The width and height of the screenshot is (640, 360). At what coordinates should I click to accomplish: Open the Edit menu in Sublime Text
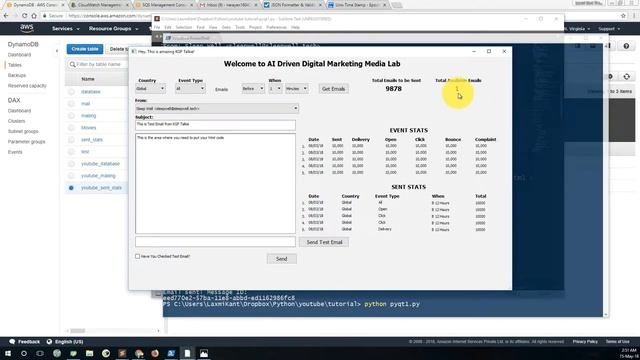point(168,27)
